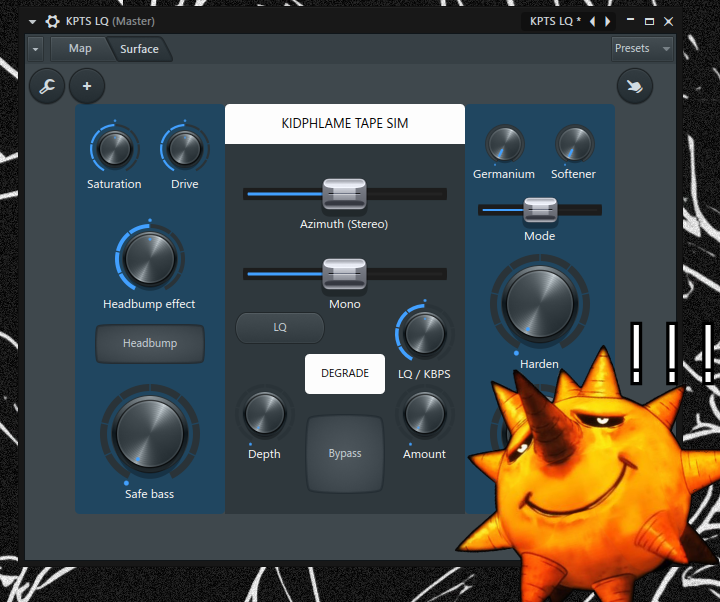This screenshot has height=602, width=720.
Task: Maximize the KPTS LQ plugin window
Action: (x=649, y=21)
